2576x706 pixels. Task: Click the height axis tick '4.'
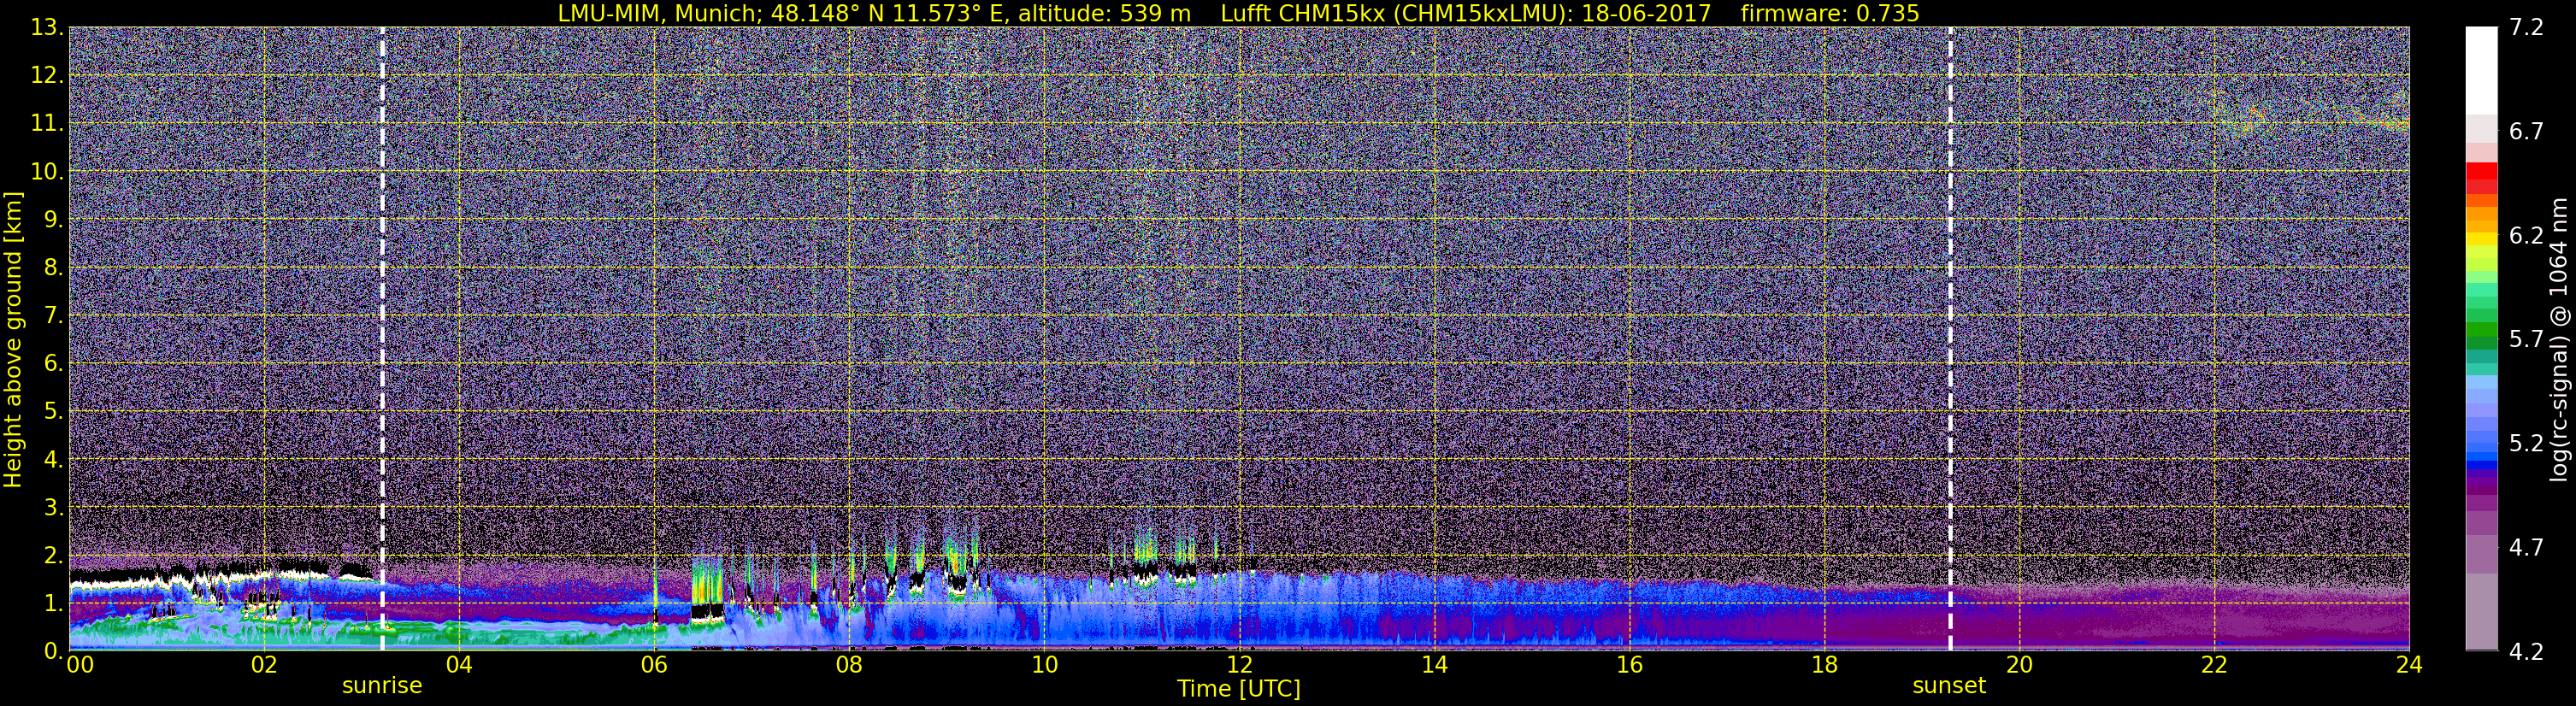[53, 460]
